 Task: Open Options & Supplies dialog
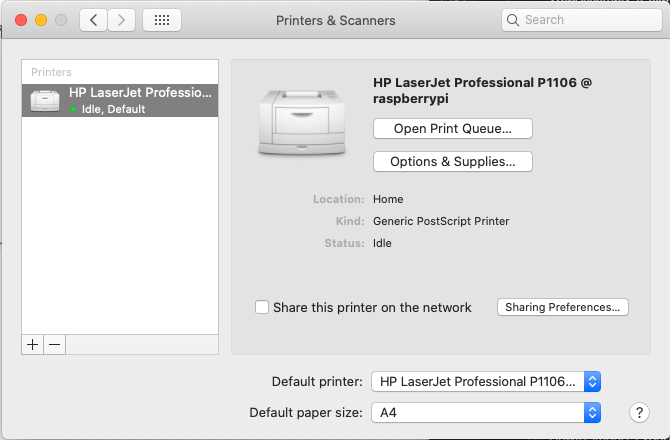pyautogui.click(x=452, y=161)
